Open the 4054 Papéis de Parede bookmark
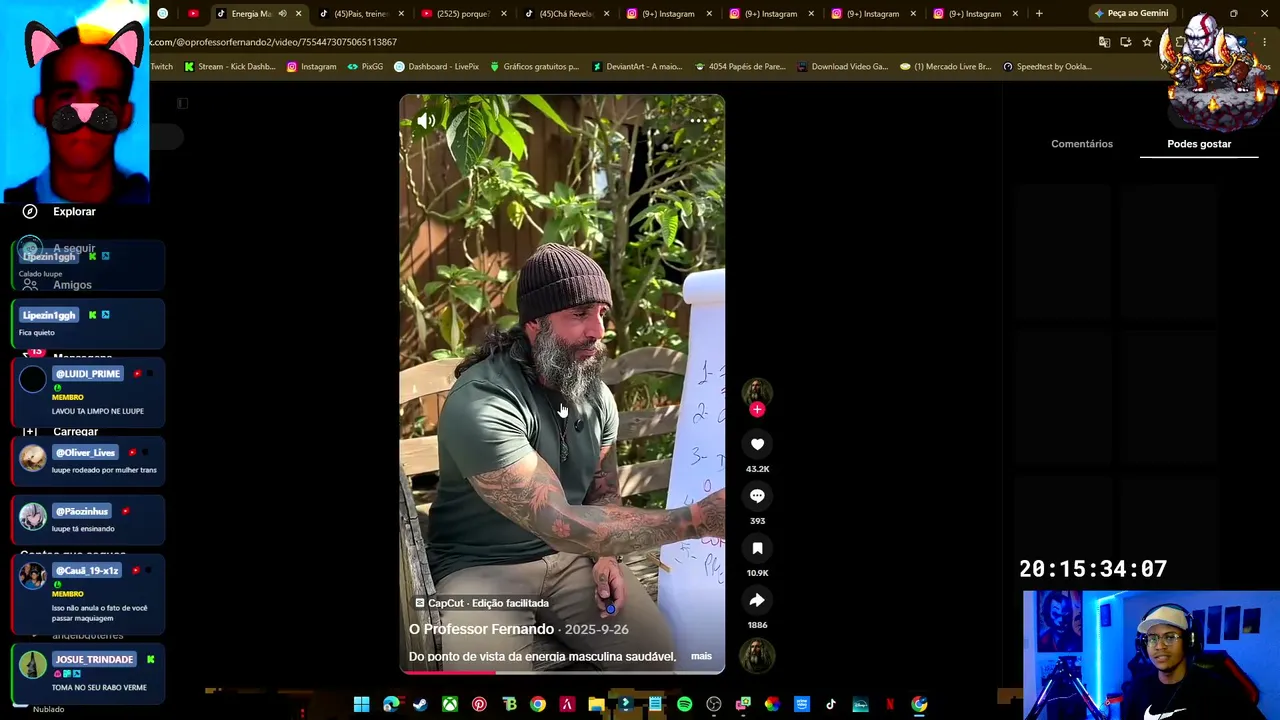 (x=740, y=67)
